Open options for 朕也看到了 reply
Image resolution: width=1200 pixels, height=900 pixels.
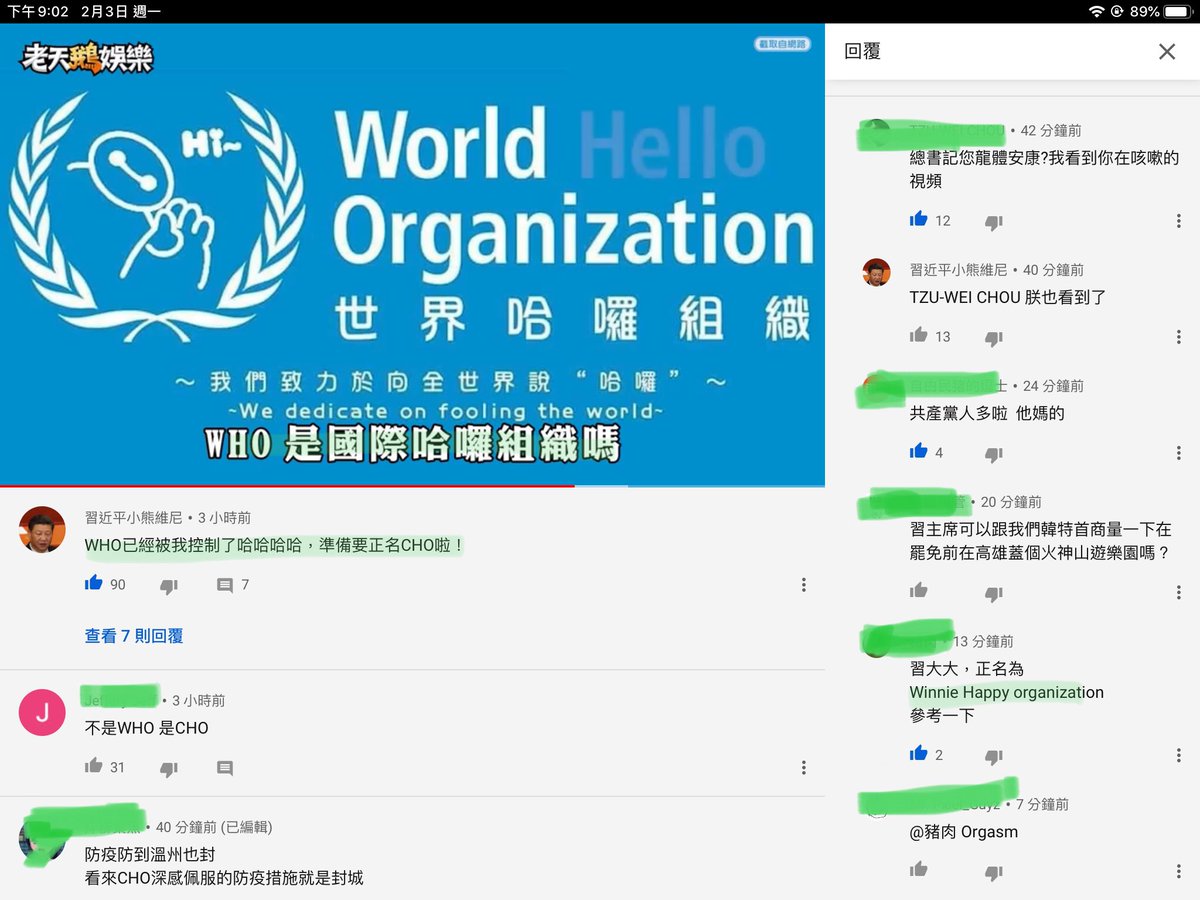pyautogui.click(x=1179, y=337)
